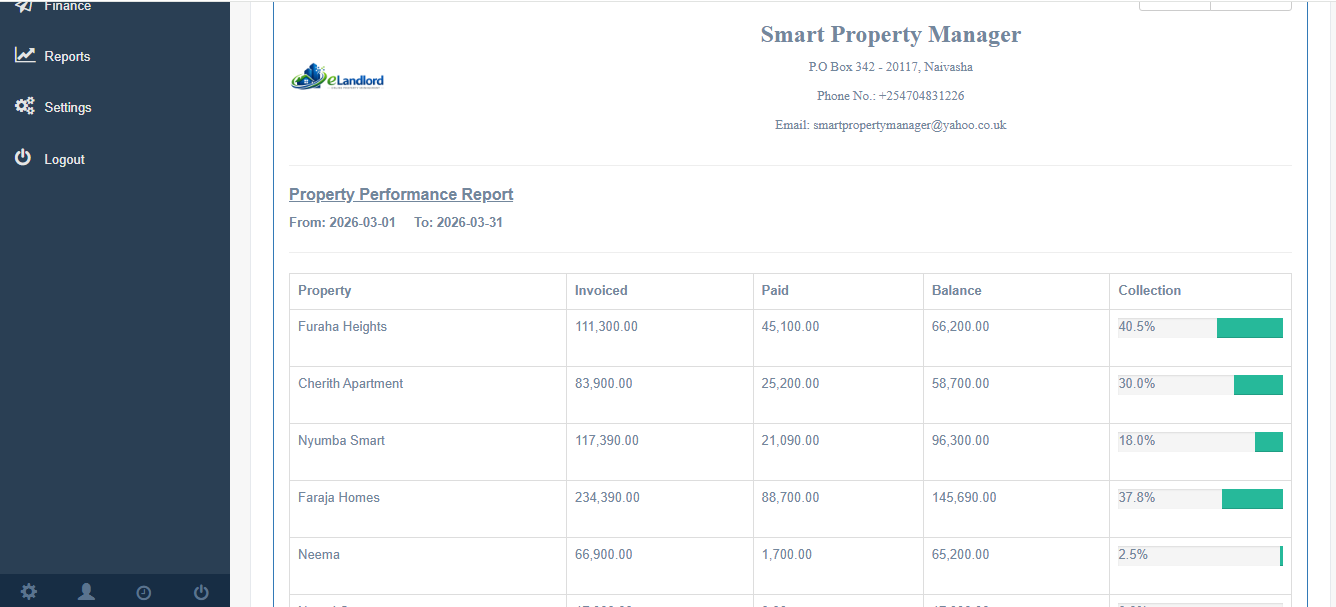The width and height of the screenshot is (1336, 607).
Task: Click the Logout text link
Action: [x=65, y=159]
